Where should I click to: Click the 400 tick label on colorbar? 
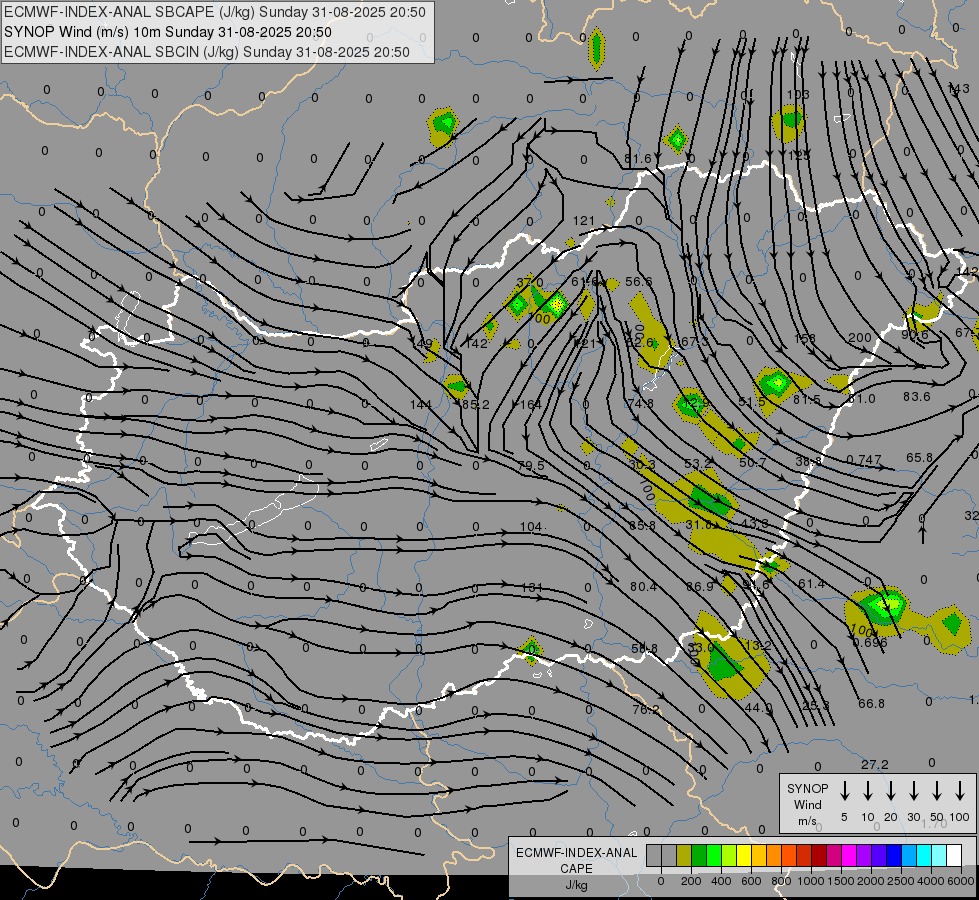[x=721, y=881]
